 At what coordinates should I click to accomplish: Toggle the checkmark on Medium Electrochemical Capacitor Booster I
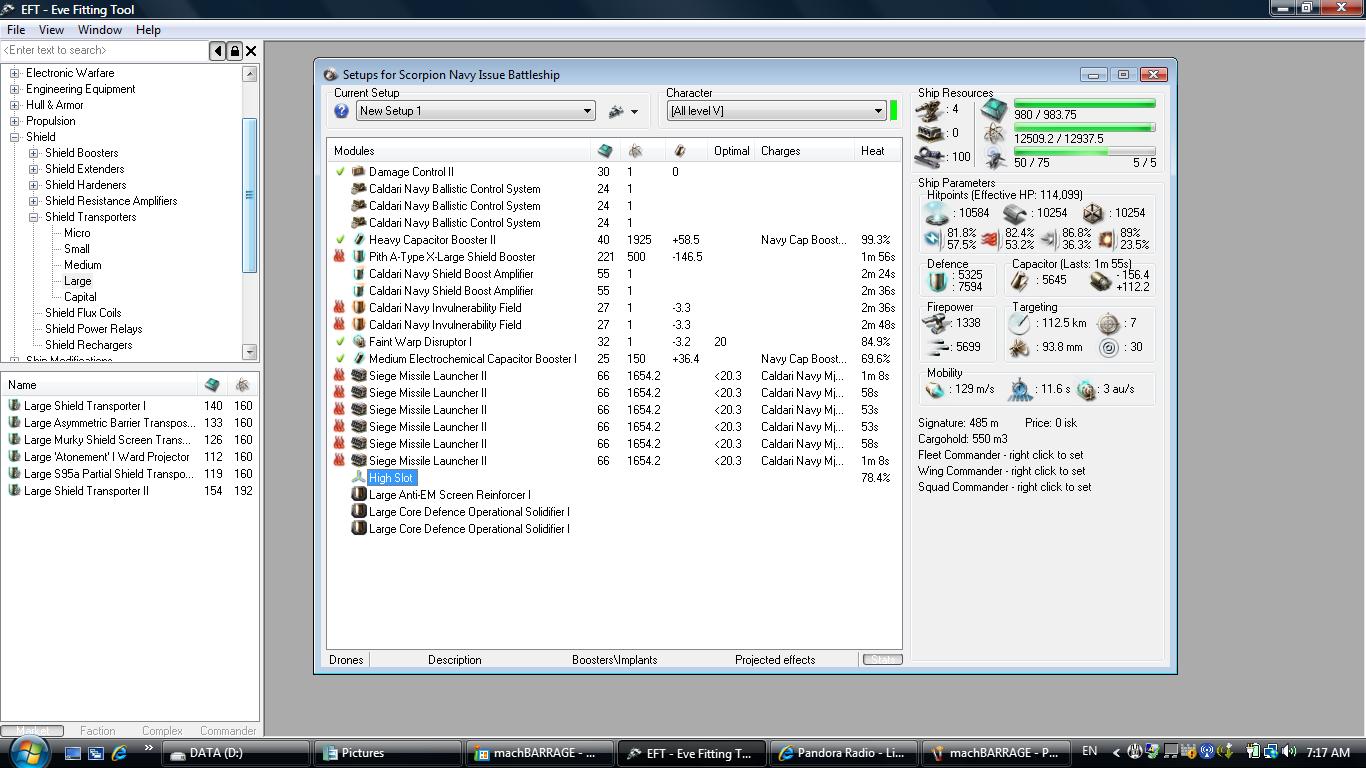pyautogui.click(x=340, y=359)
